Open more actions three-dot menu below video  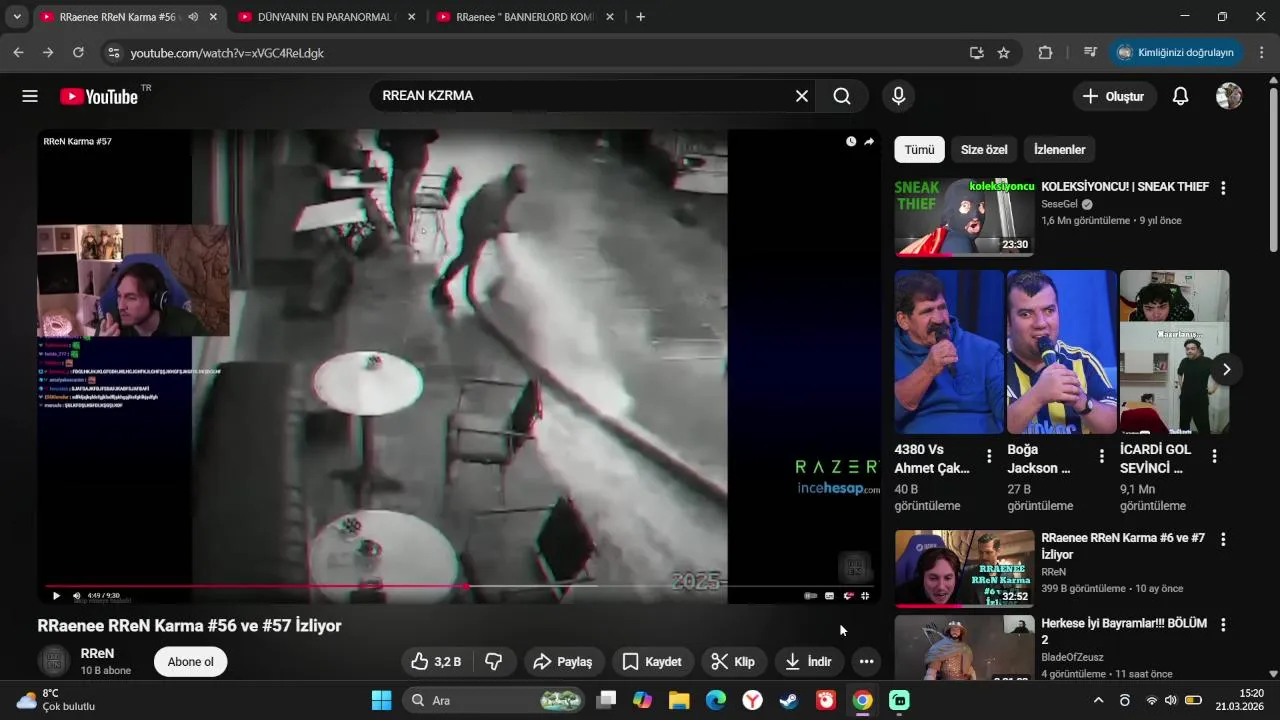click(866, 661)
